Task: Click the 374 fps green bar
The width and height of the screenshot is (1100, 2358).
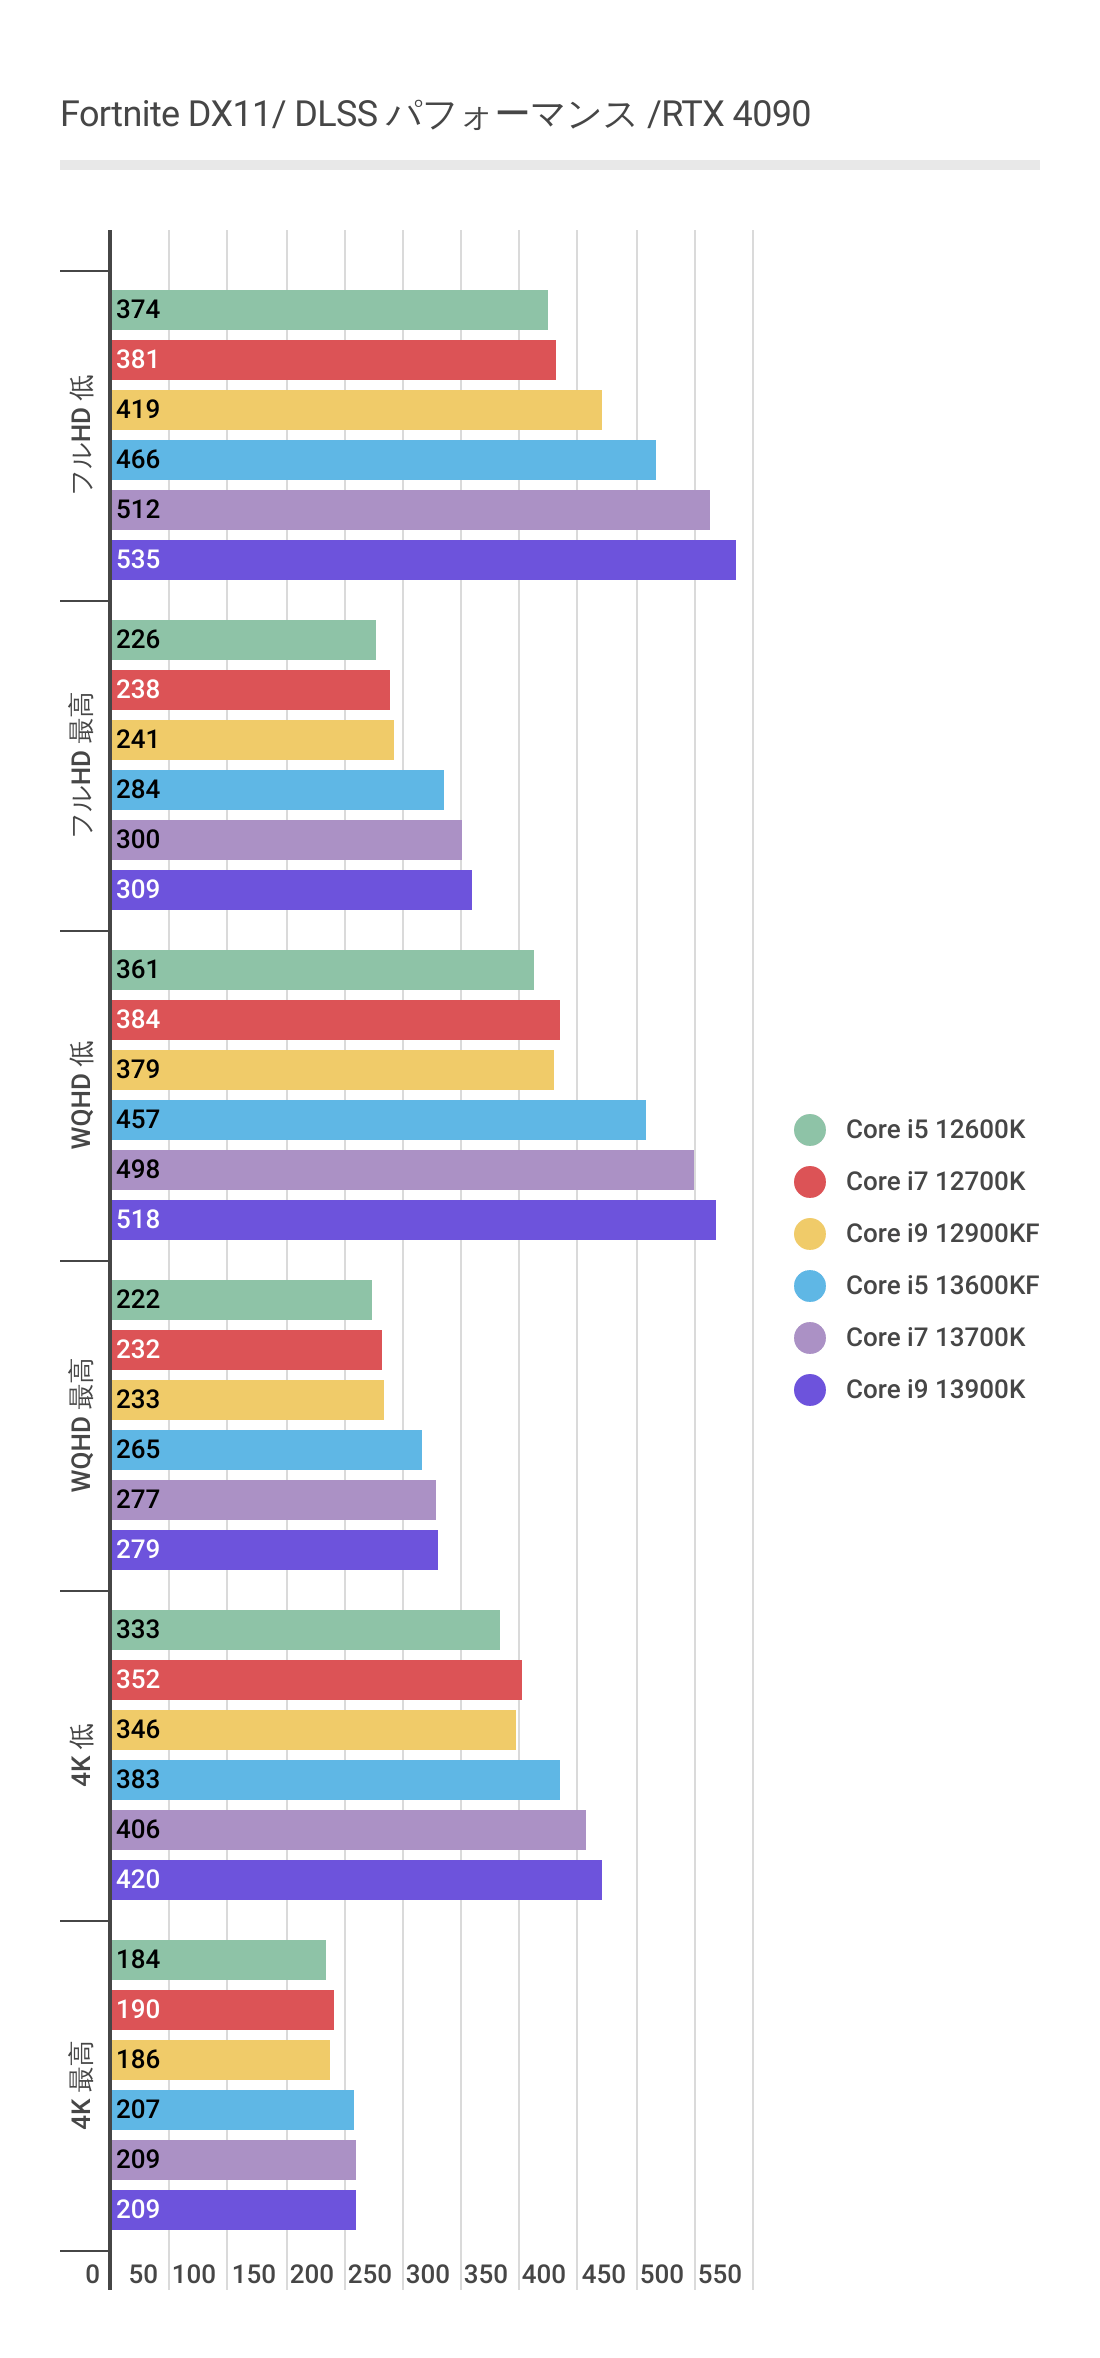Action: point(330,310)
